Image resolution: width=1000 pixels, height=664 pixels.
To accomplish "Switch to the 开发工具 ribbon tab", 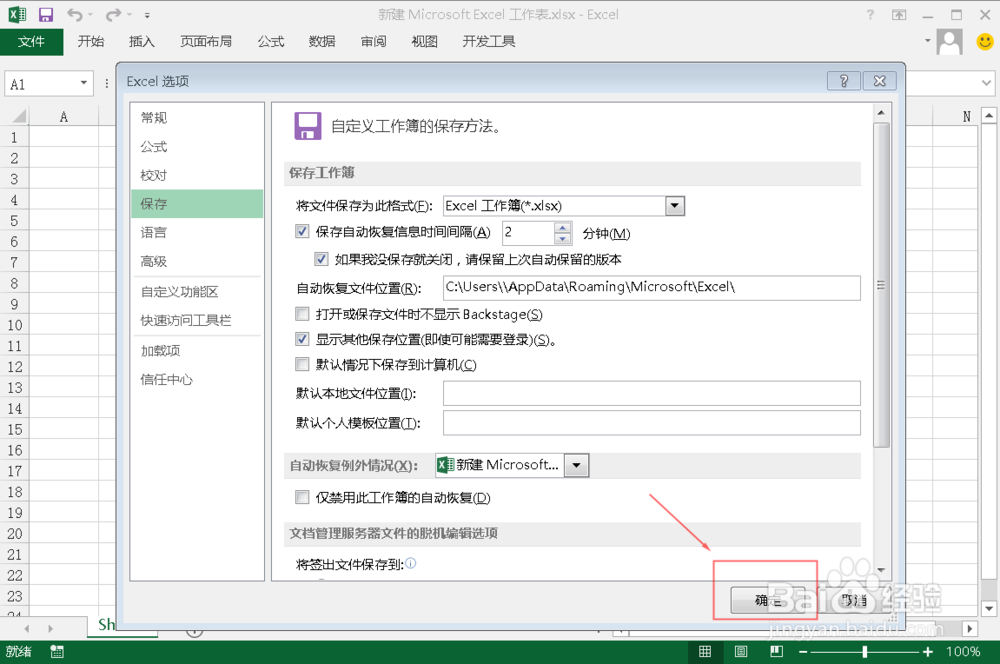I will (489, 41).
